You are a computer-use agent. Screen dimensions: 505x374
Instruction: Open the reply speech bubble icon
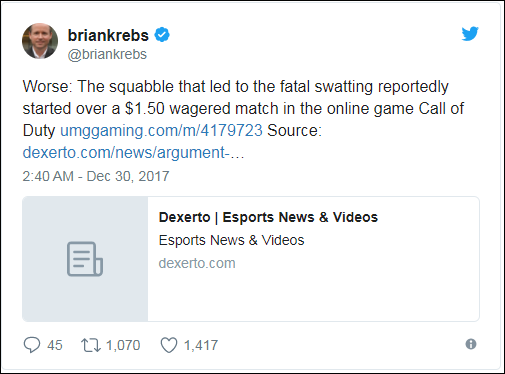point(32,345)
